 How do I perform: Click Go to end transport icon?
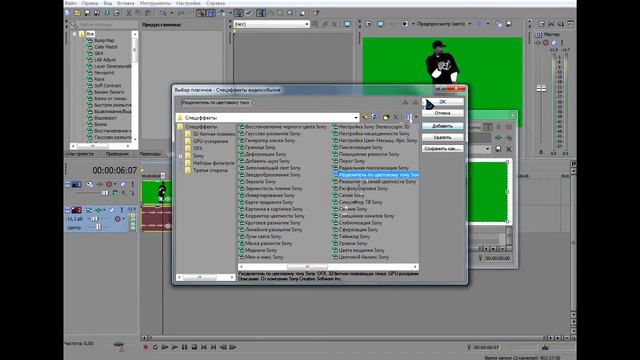(213, 347)
